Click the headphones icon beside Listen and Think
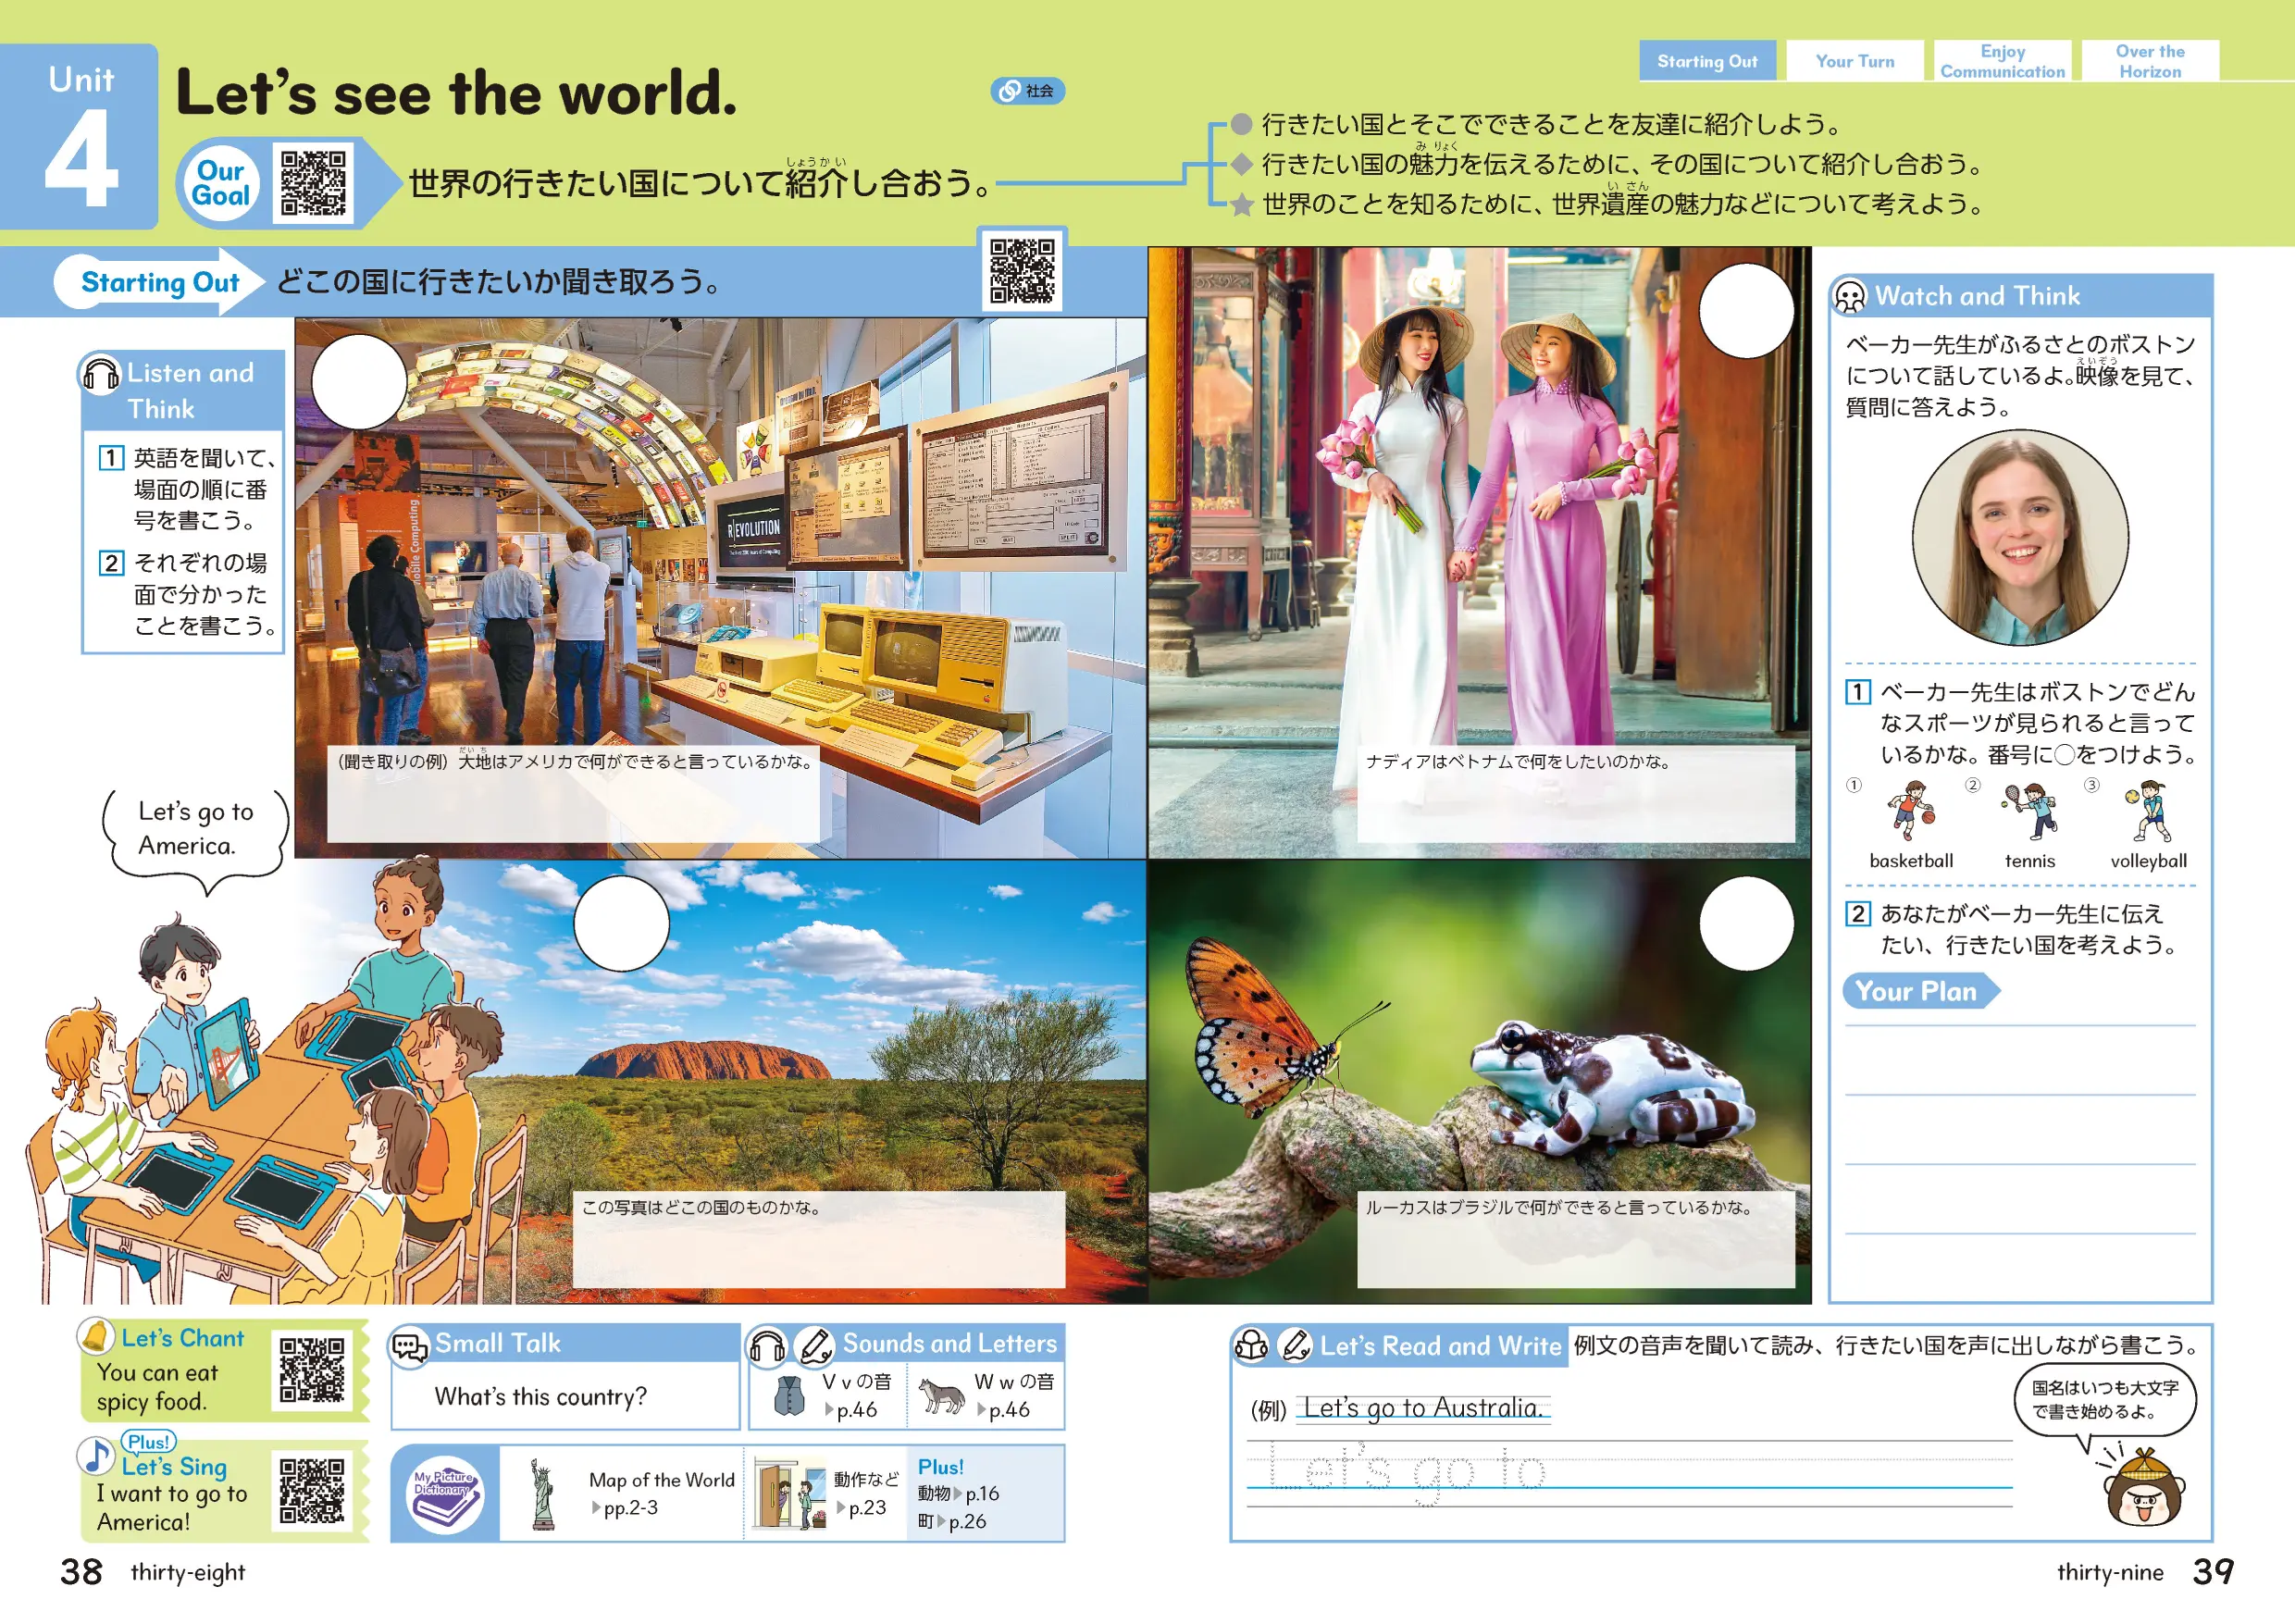2295x1624 pixels. pos(100,375)
